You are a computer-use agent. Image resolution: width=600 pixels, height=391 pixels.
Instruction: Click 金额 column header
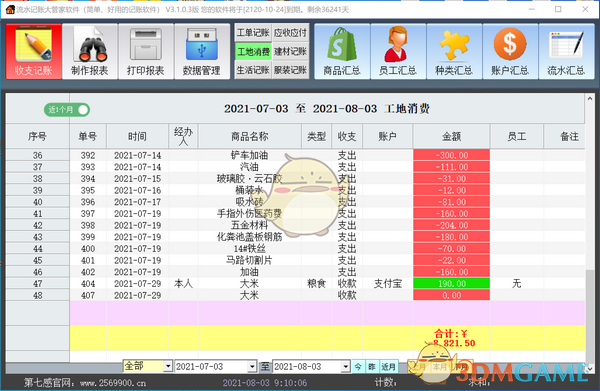pos(452,136)
